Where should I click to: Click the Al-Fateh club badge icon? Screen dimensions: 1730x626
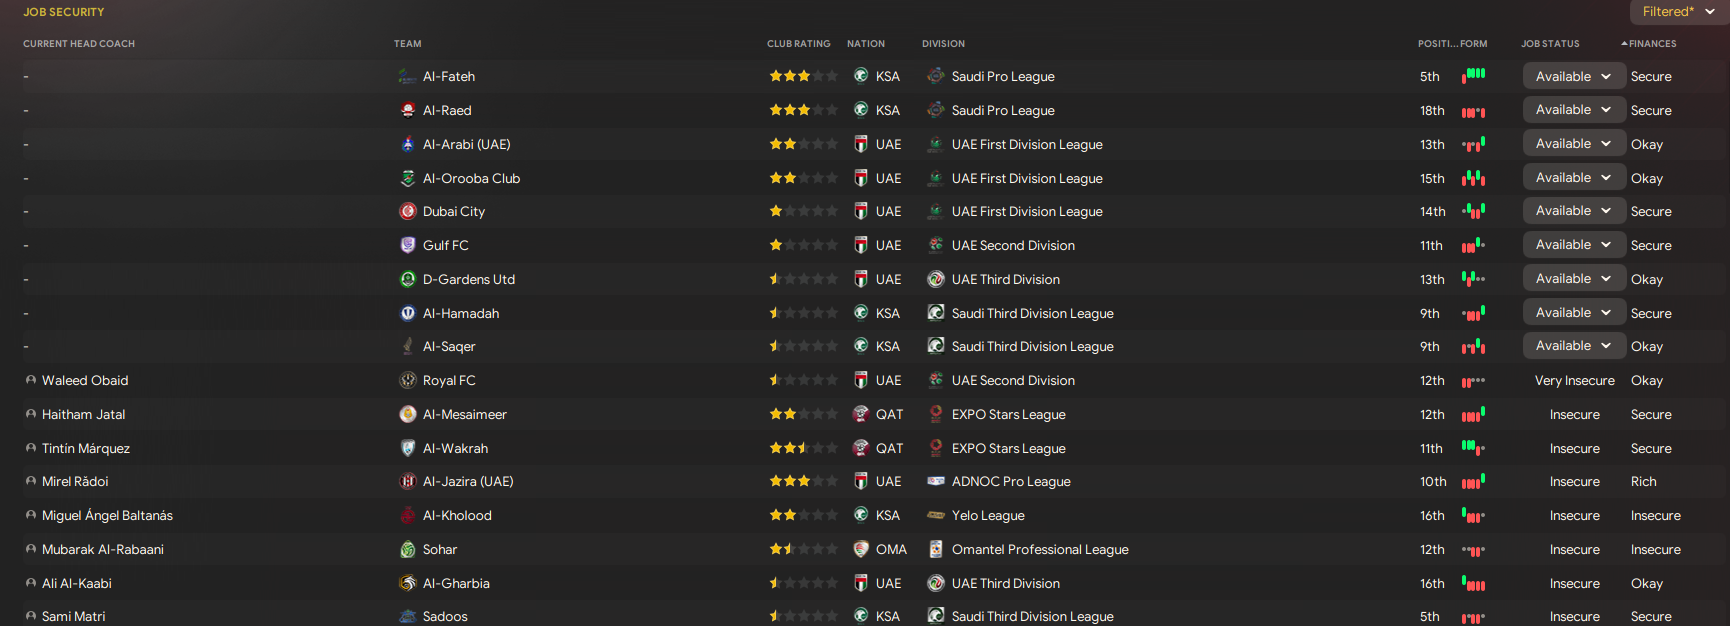point(407,77)
